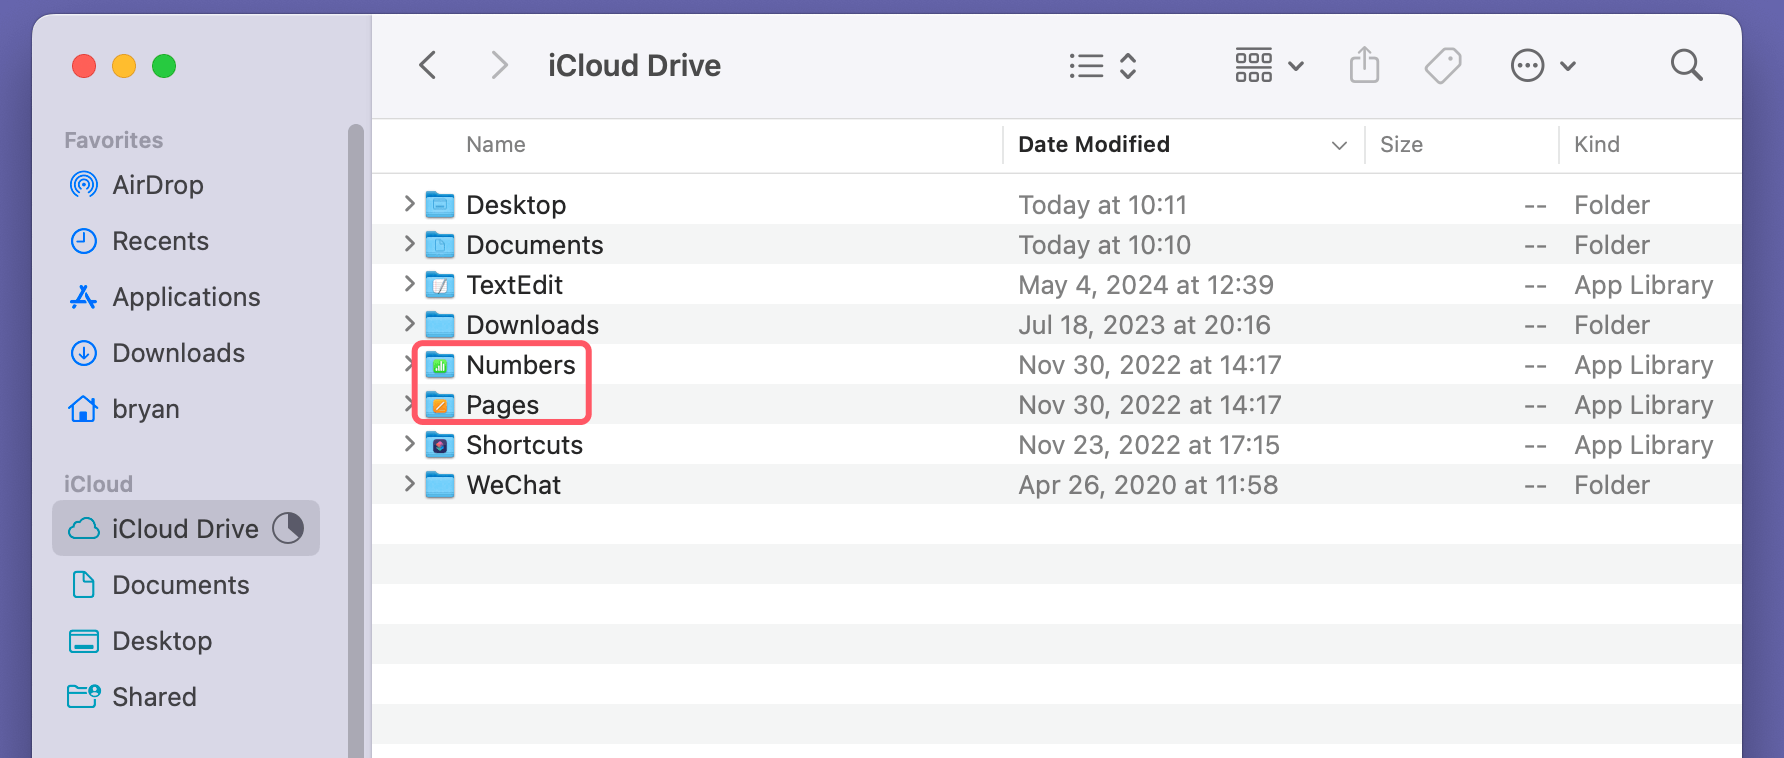Sort by the Date Modified header
This screenshot has width=1784, height=758.
(1094, 145)
